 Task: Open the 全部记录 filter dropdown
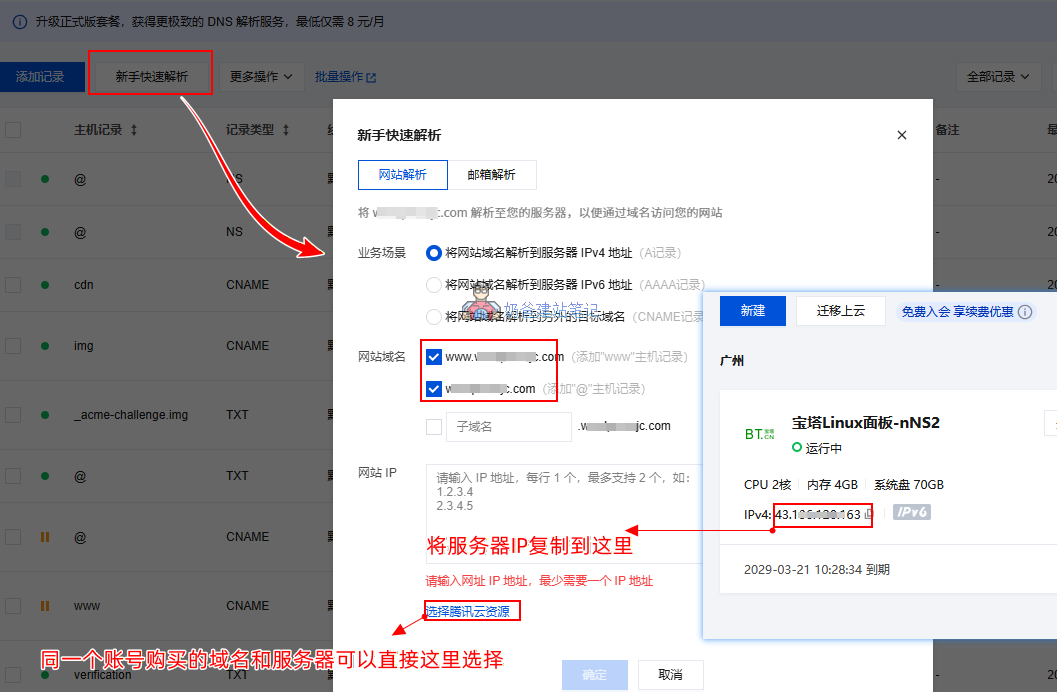(996, 75)
